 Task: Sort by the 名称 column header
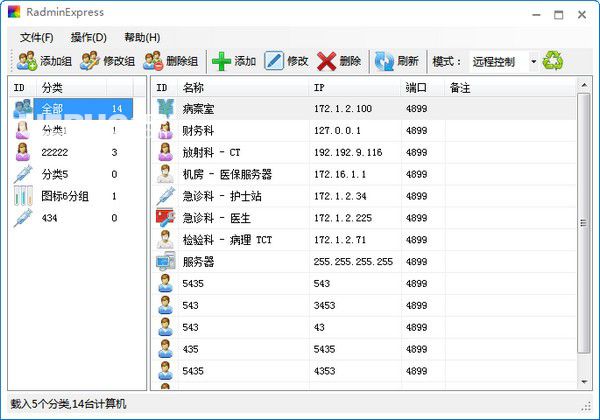(x=244, y=88)
